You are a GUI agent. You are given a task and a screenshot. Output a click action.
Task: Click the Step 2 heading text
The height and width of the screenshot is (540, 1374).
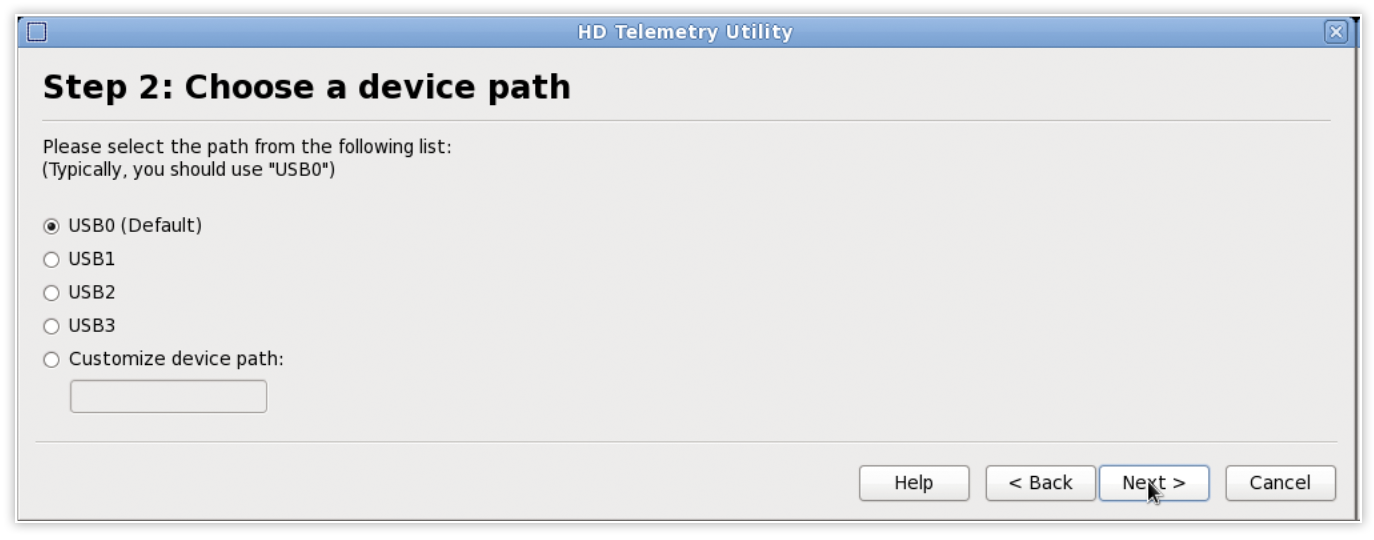[306, 88]
